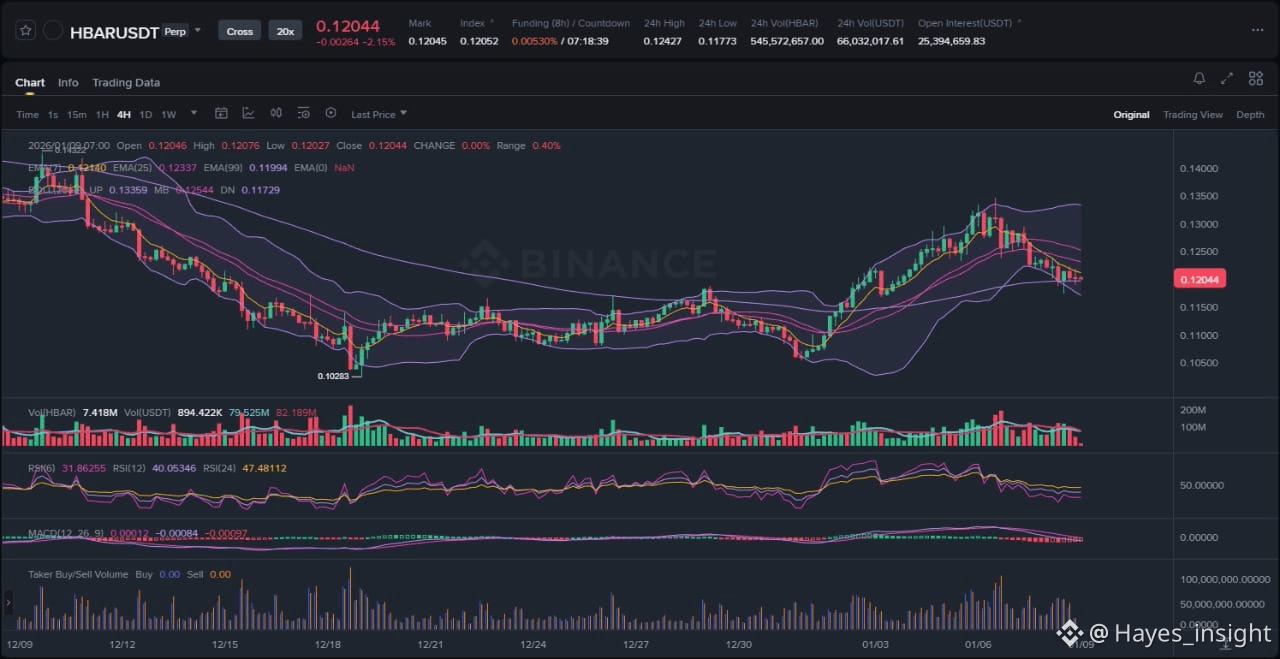Click the Vol(HBAR) indicator label
Viewport: 1280px width, 659px height.
tap(53, 411)
